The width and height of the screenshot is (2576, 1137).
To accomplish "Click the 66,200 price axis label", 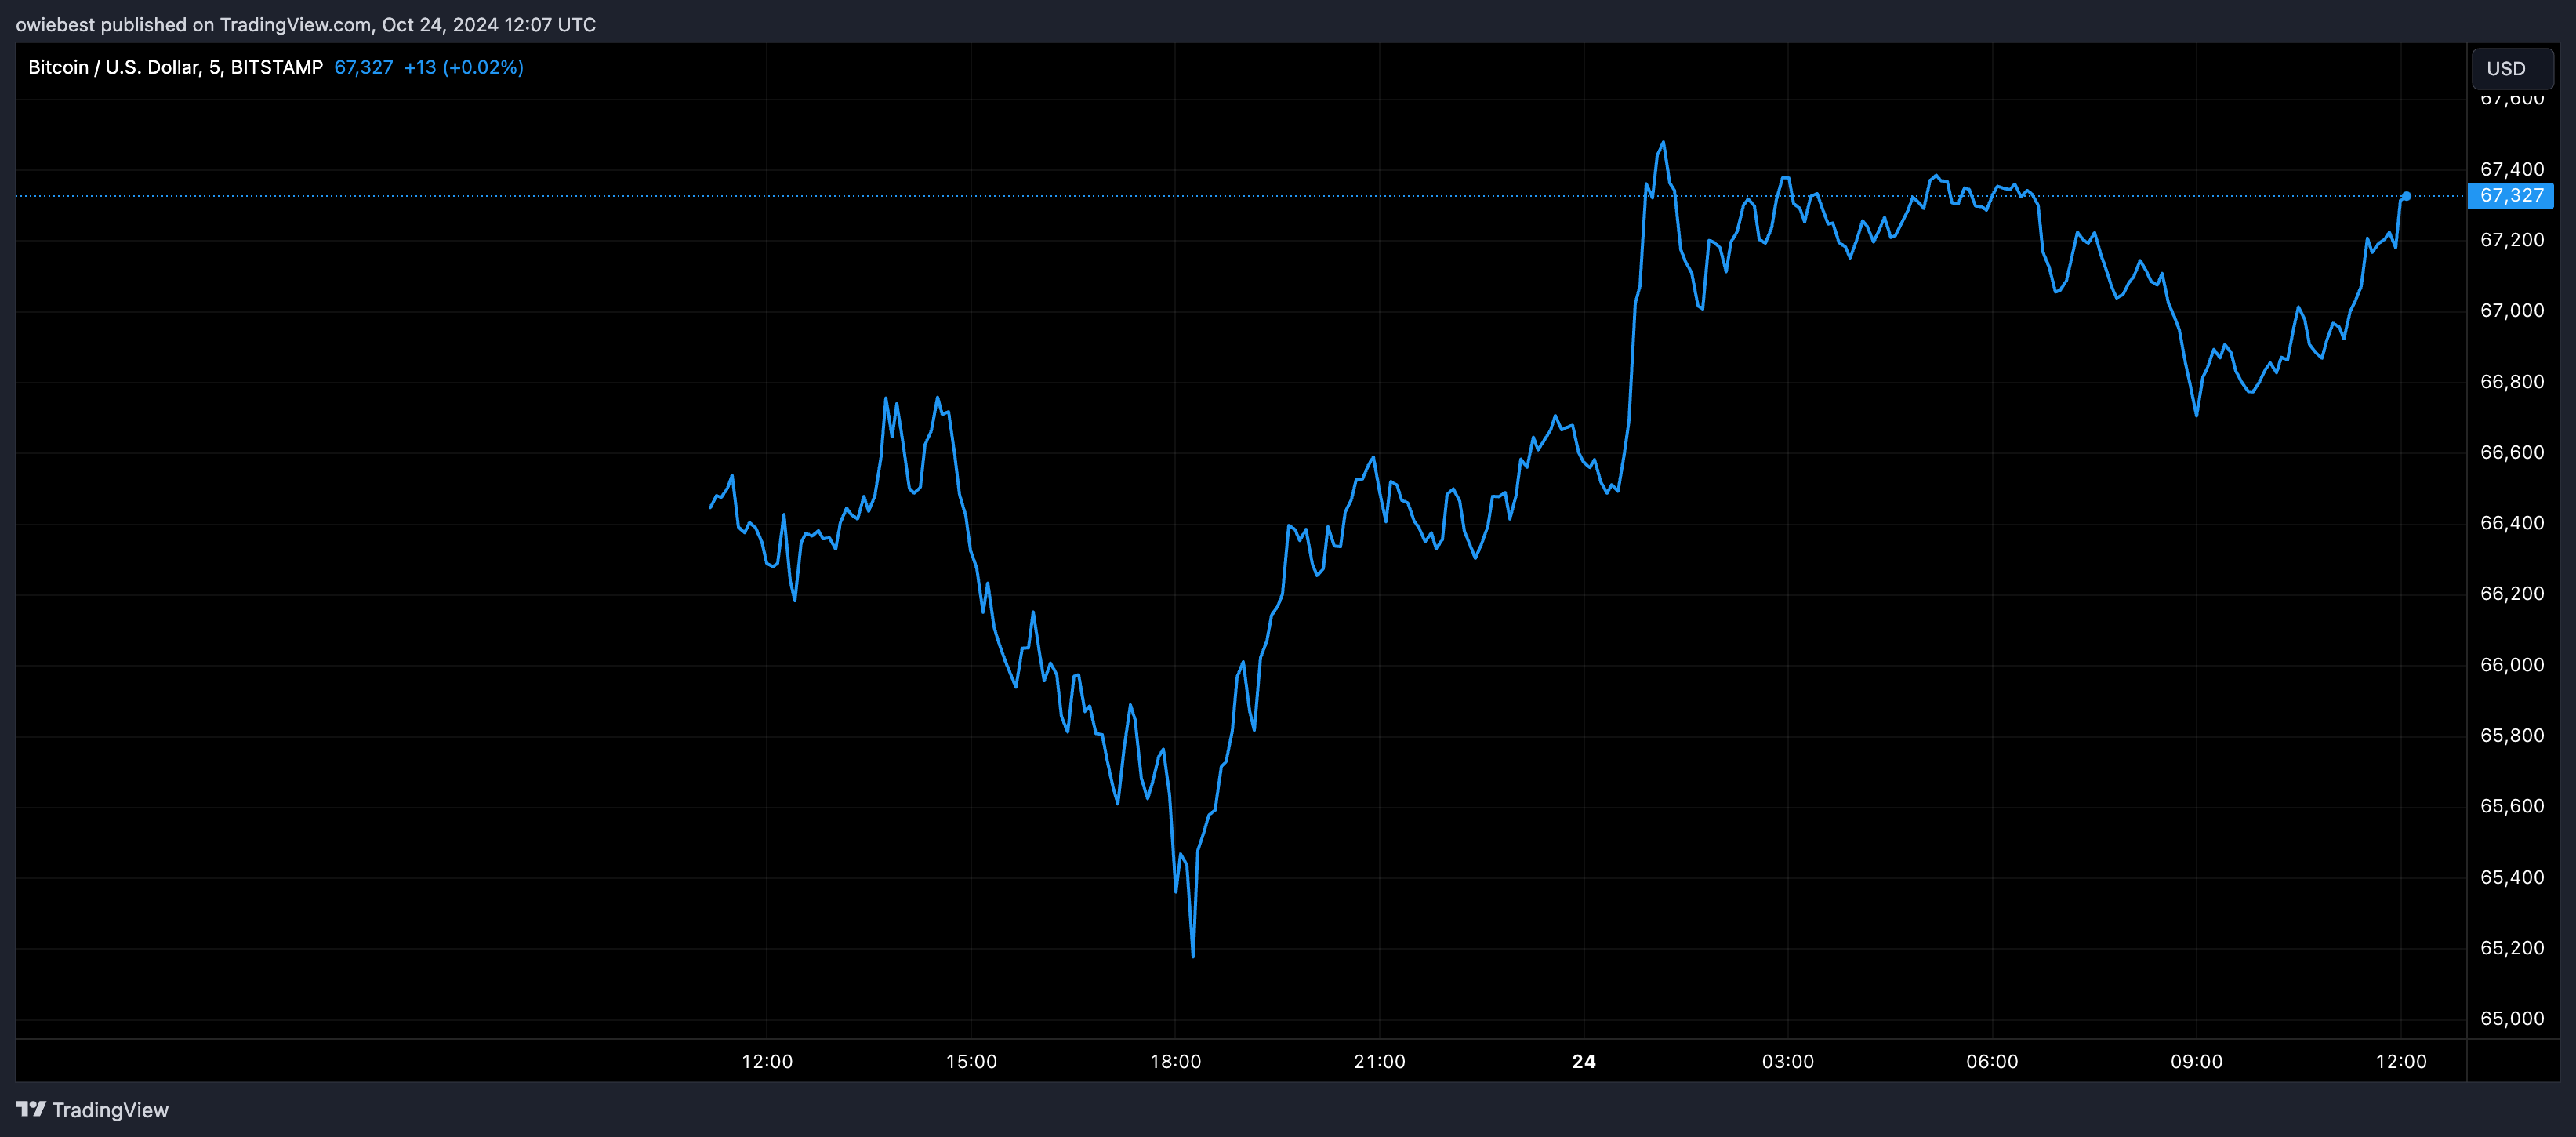I will (2512, 594).
